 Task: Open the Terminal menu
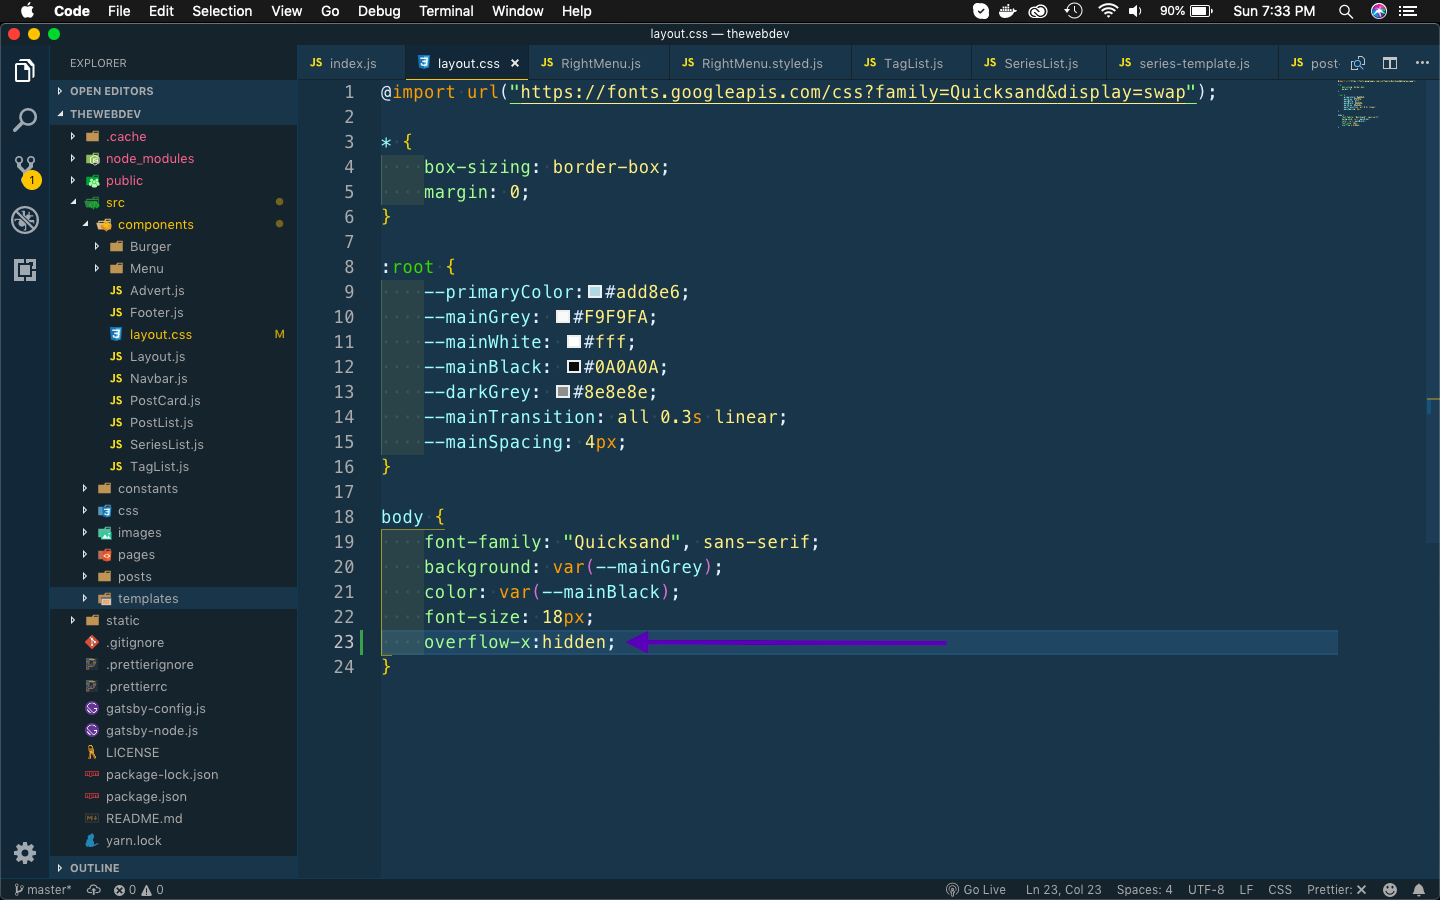(x=446, y=11)
